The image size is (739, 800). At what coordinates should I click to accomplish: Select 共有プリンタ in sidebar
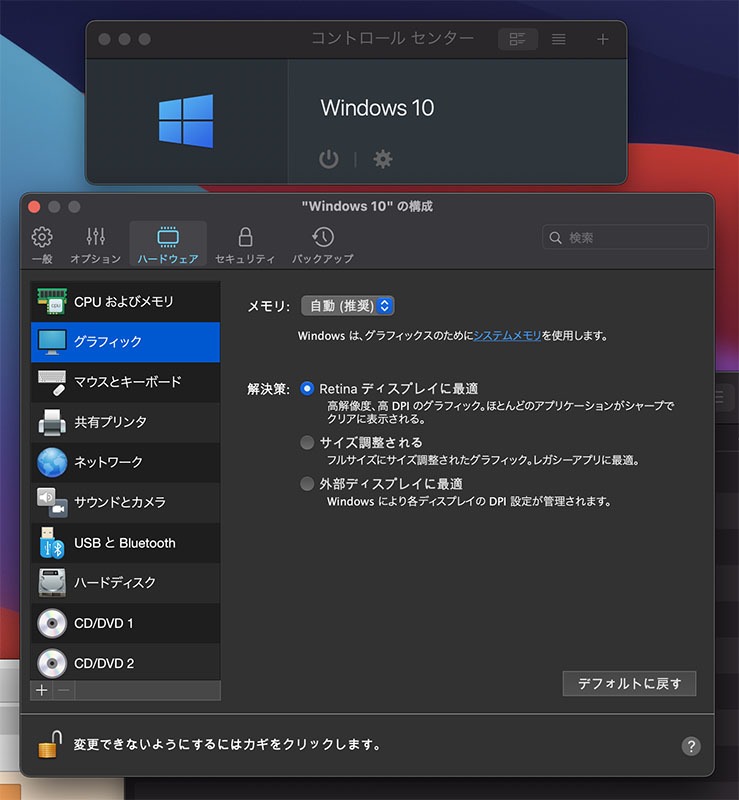[126, 422]
